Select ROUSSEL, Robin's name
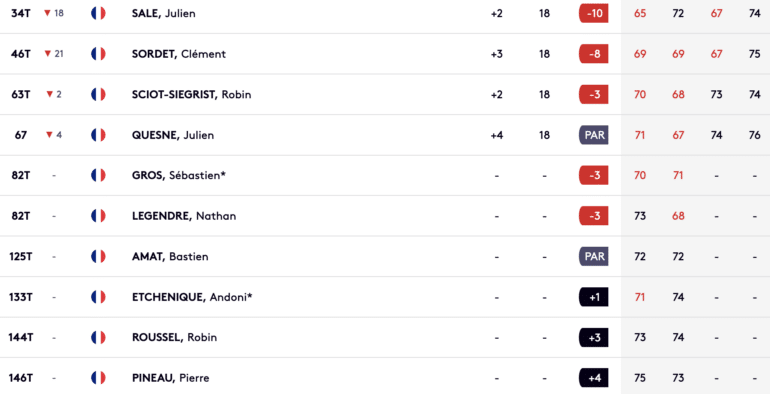Viewport: 770px width, 394px height. [174, 338]
